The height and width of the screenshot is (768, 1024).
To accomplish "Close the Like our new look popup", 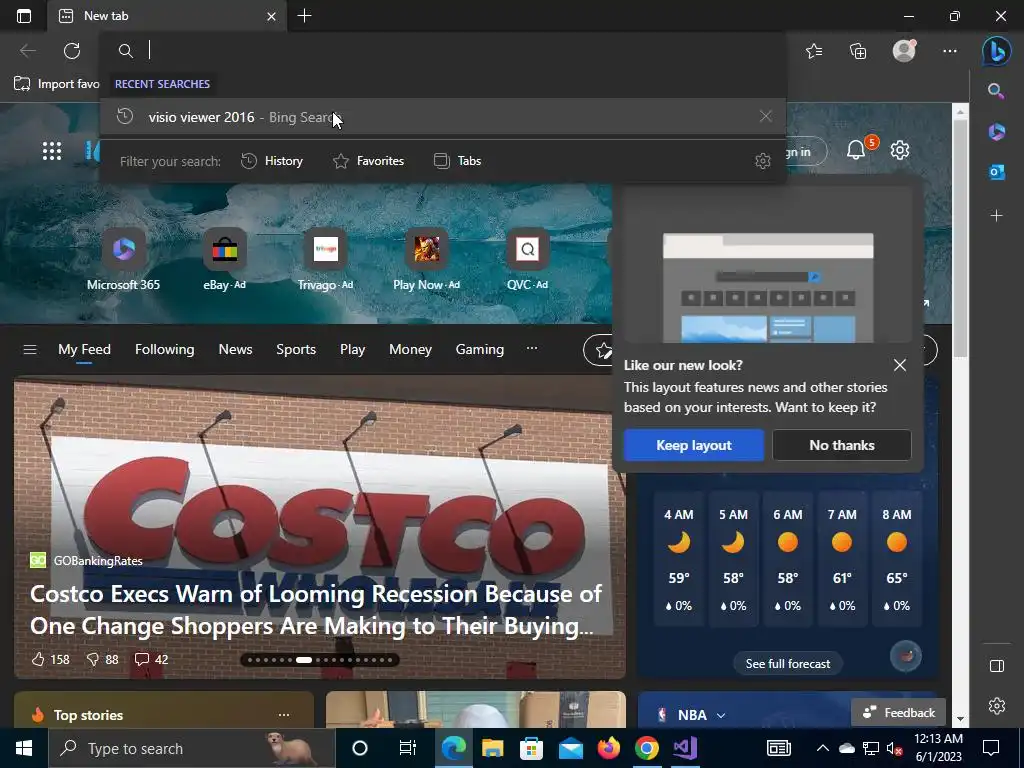I will click(x=900, y=365).
